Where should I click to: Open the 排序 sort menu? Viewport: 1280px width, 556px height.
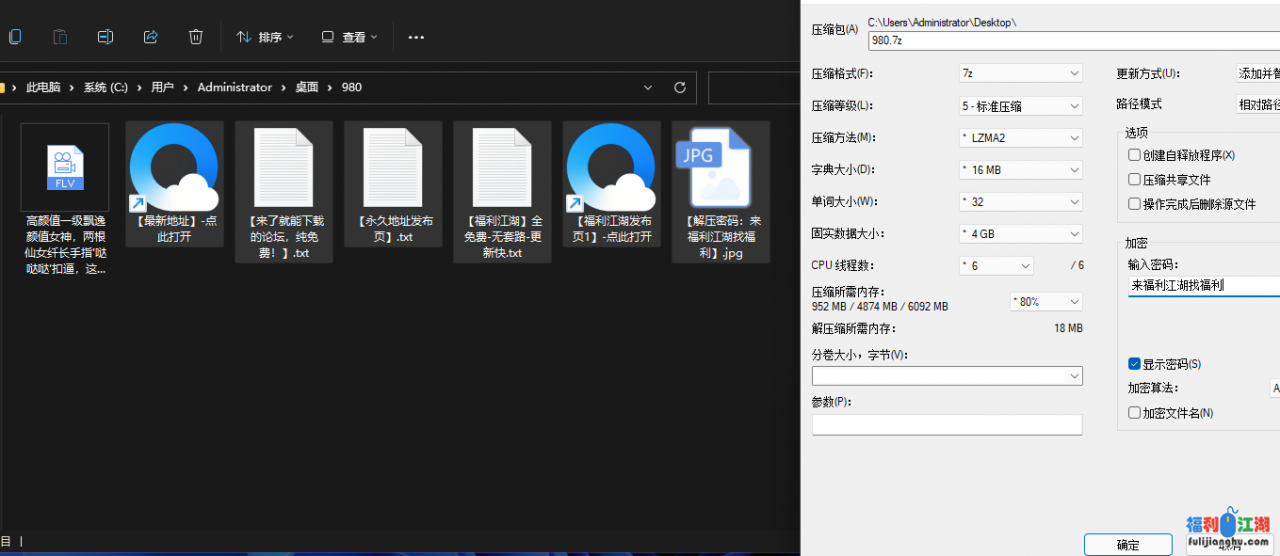(265, 37)
